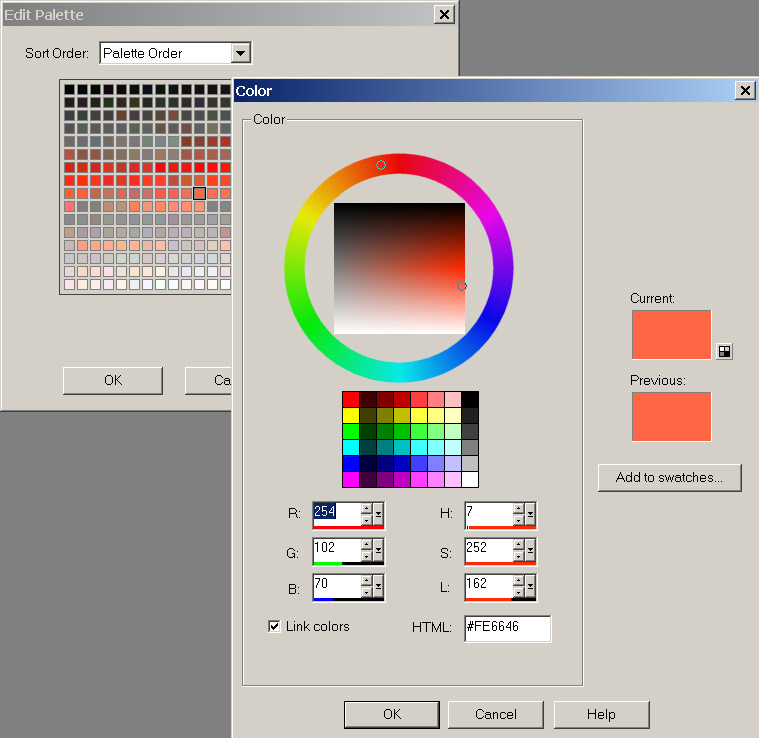Increase the L value using up spinner arrow
759x738 pixels.
[518, 580]
